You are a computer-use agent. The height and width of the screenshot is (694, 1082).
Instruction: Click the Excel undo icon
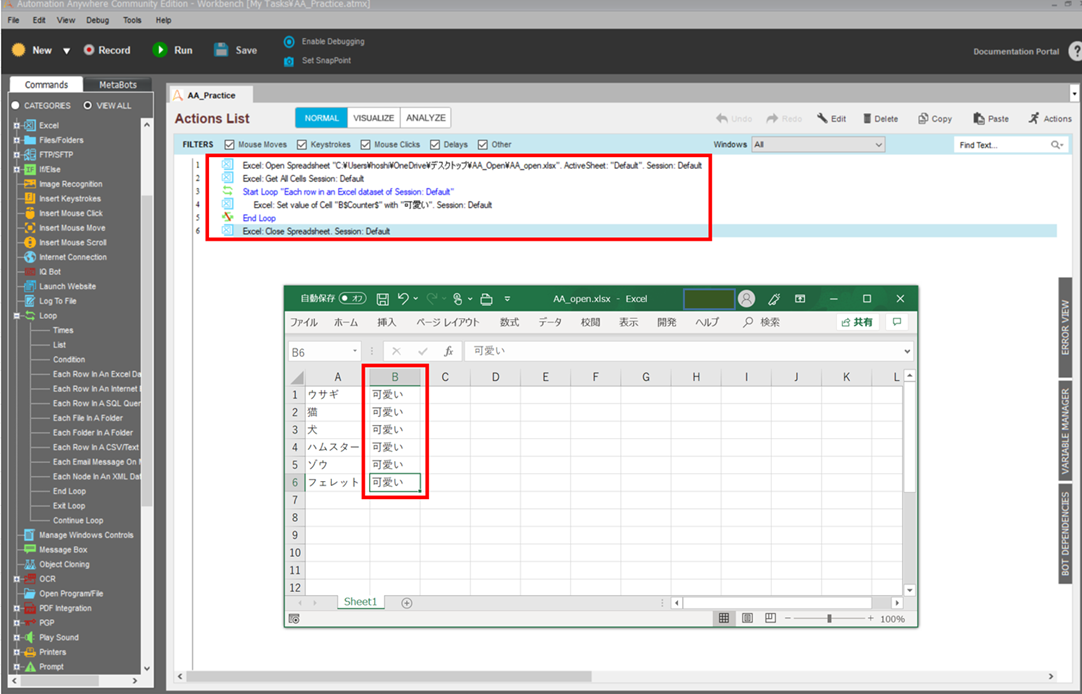tap(404, 299)
